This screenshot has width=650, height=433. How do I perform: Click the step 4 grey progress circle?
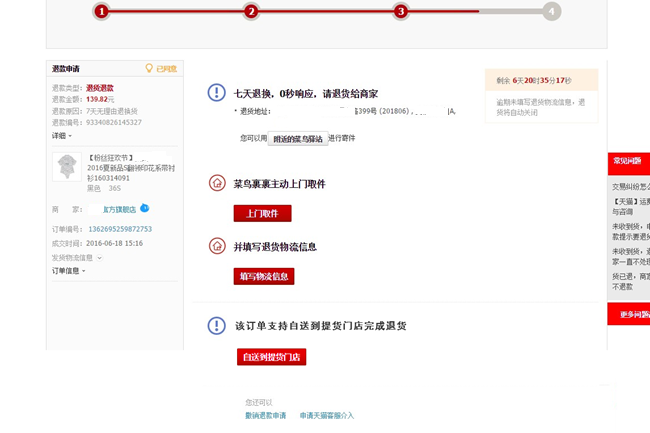(551, 11)
